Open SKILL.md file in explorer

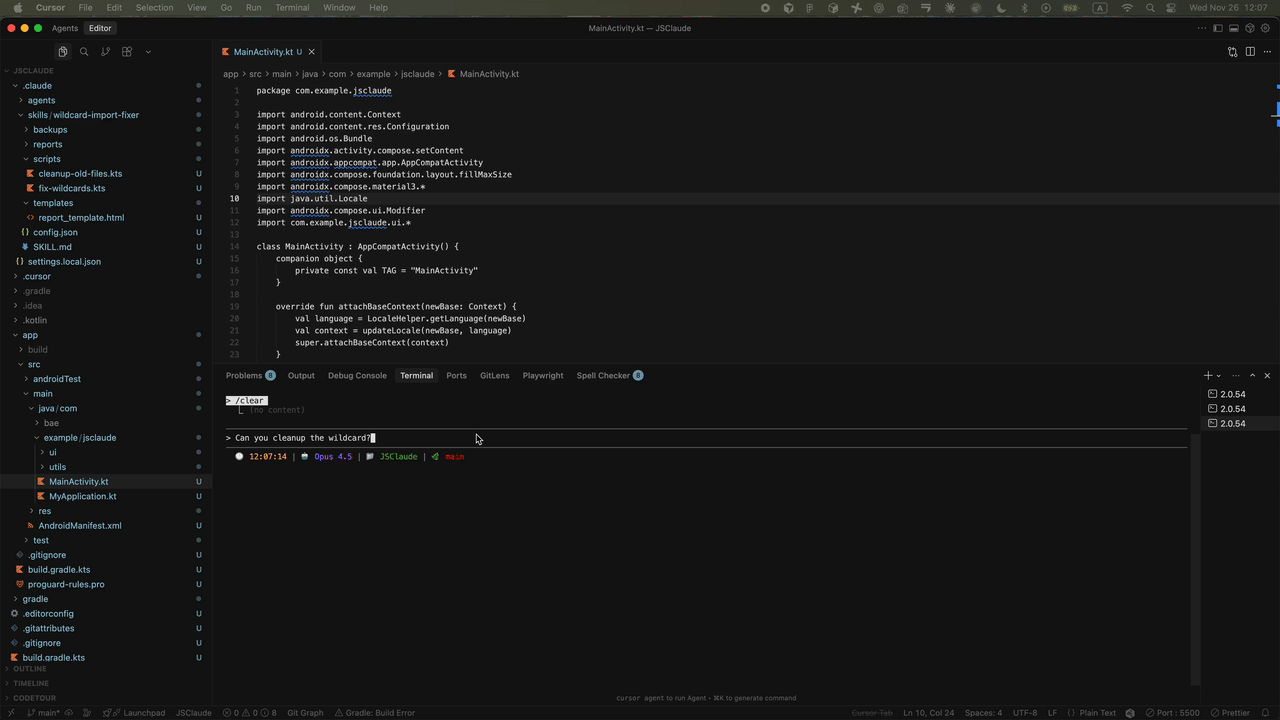point(52,247)
